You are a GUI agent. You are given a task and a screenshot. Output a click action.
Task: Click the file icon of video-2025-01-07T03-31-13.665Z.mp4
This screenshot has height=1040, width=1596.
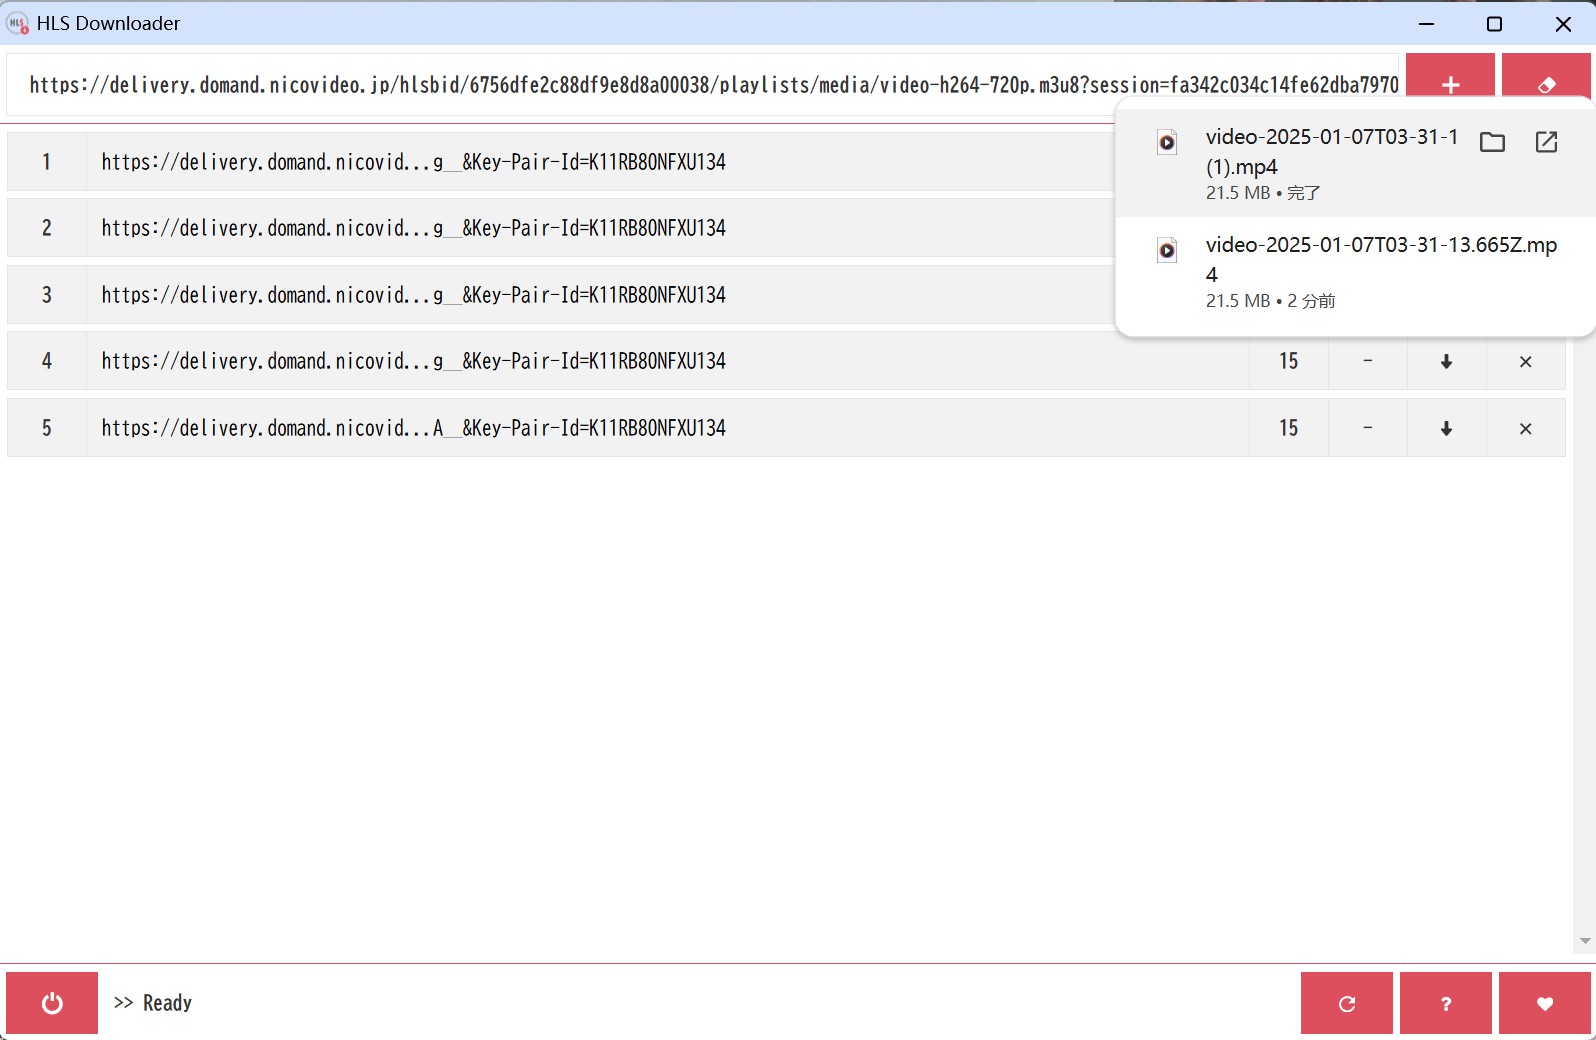point(1167,250)
